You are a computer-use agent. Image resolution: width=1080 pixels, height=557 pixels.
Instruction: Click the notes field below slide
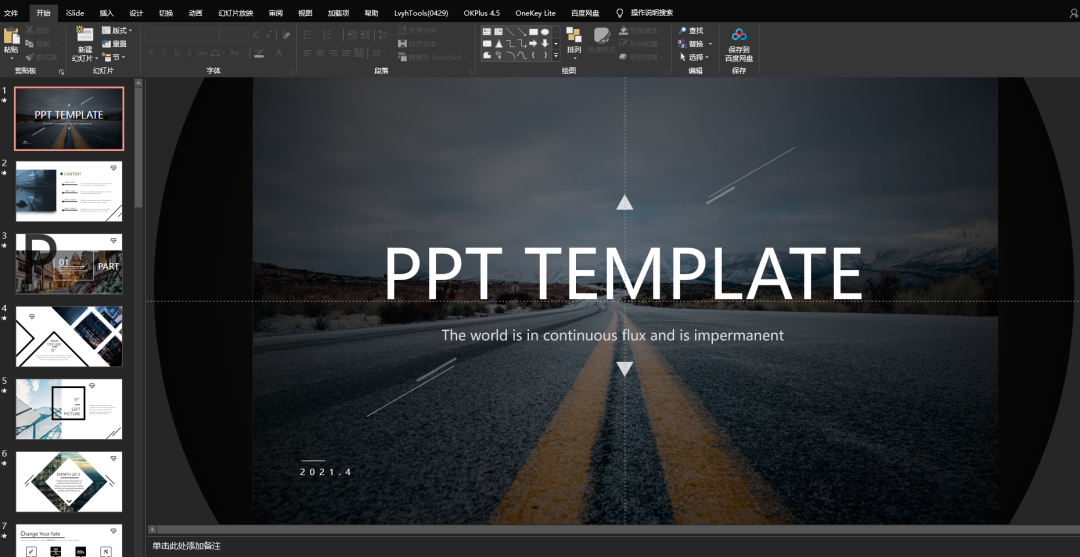[x=613, y=546]
